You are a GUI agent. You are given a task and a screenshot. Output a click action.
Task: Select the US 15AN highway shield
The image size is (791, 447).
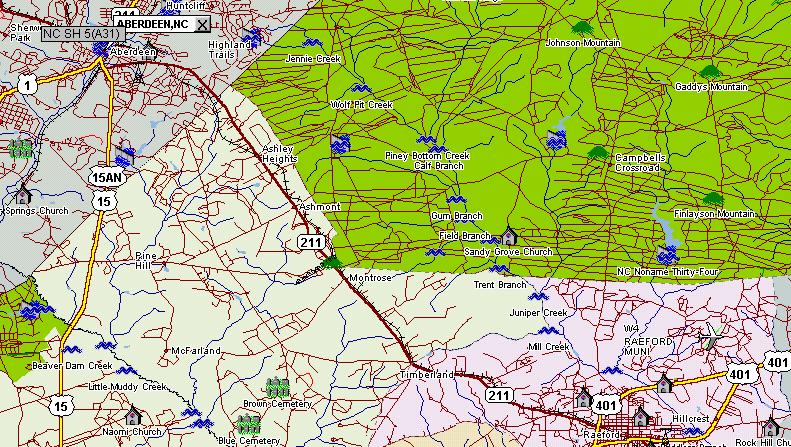105,178
